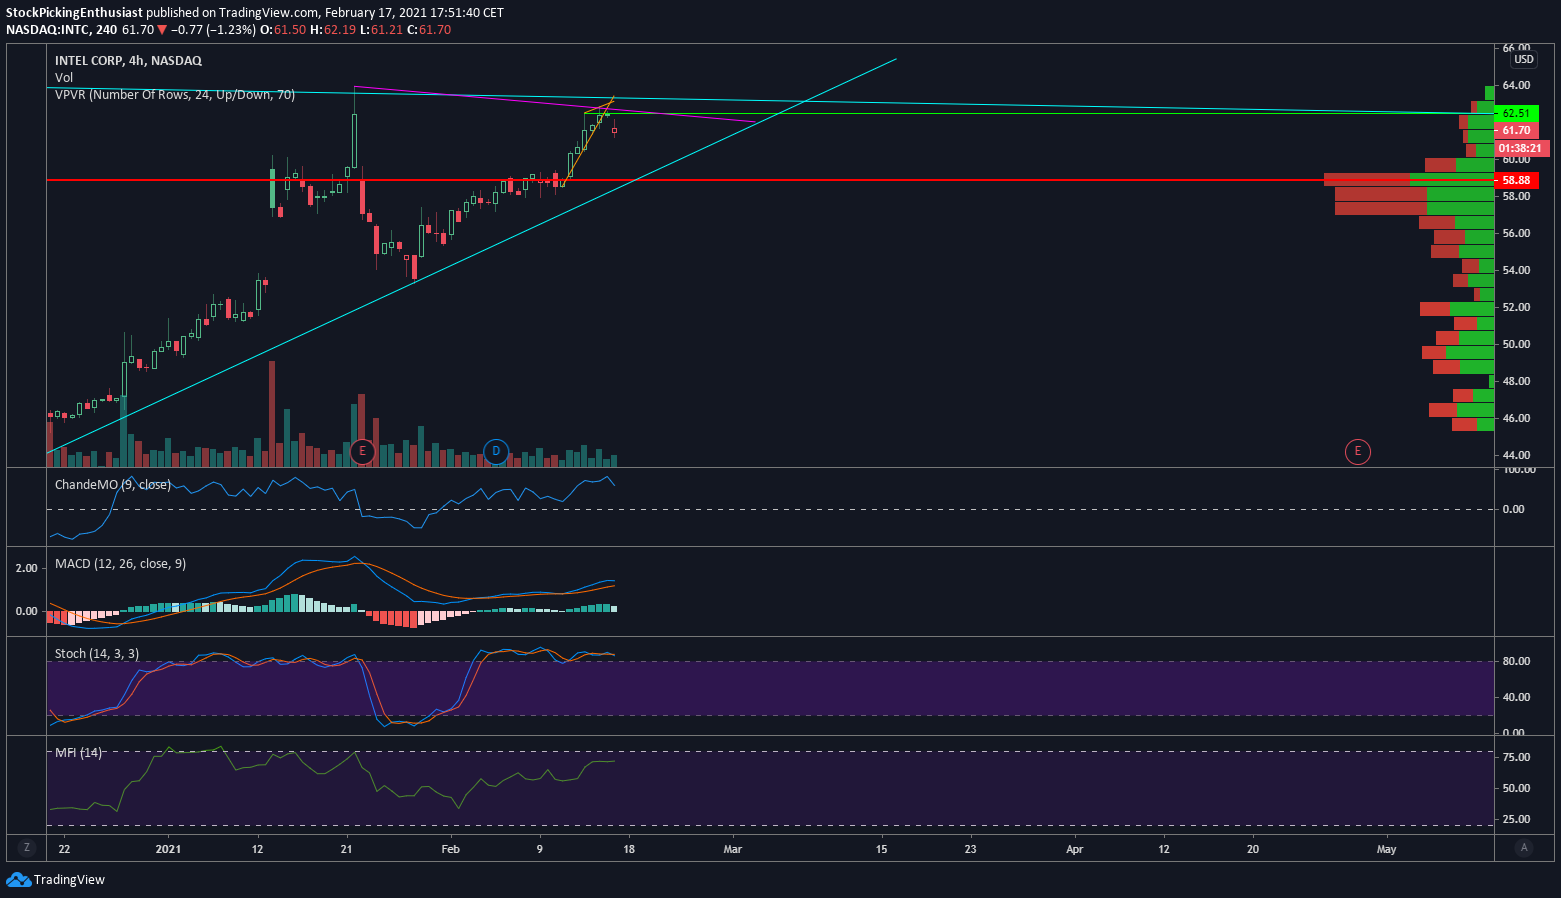The height and width of the screenshot is (898, 1561).
Task: Select the 46.00 price axis label
Action: pos(1516,419)
